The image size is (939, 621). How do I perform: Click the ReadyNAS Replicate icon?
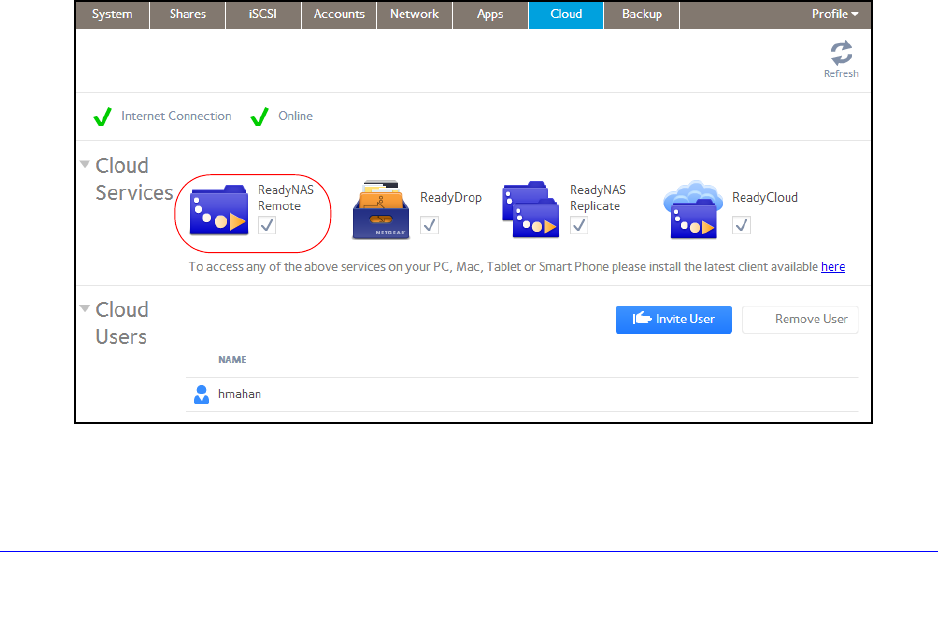pos(531,211)
